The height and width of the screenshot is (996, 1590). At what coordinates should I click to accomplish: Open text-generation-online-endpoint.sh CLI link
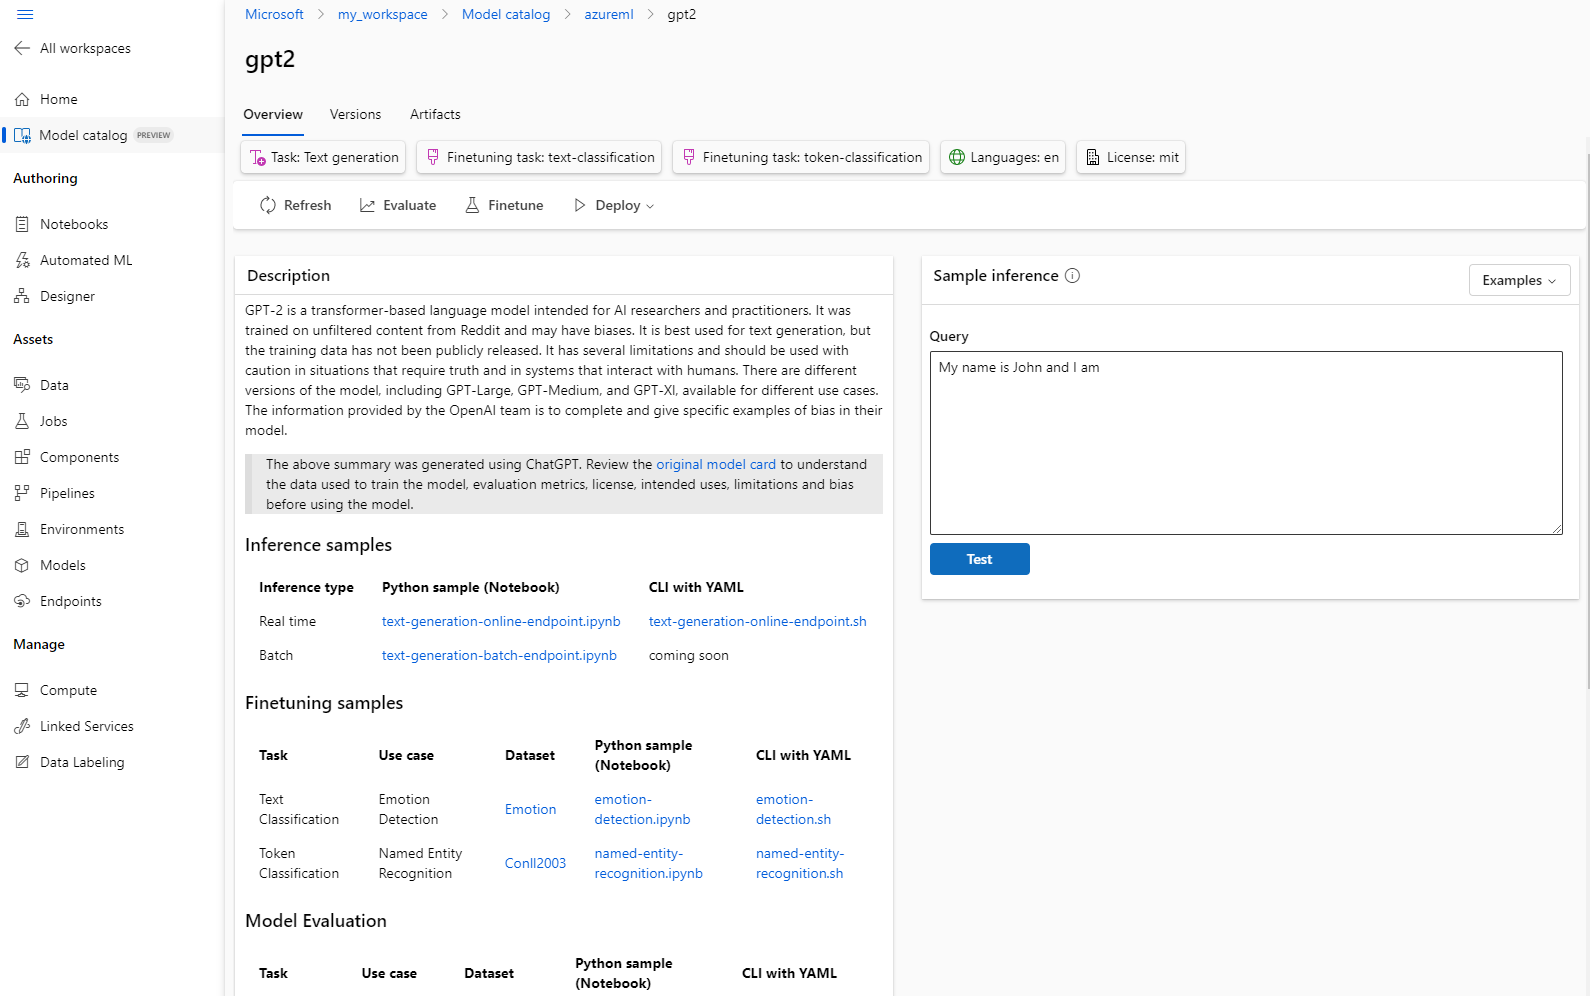pos(757,621)
